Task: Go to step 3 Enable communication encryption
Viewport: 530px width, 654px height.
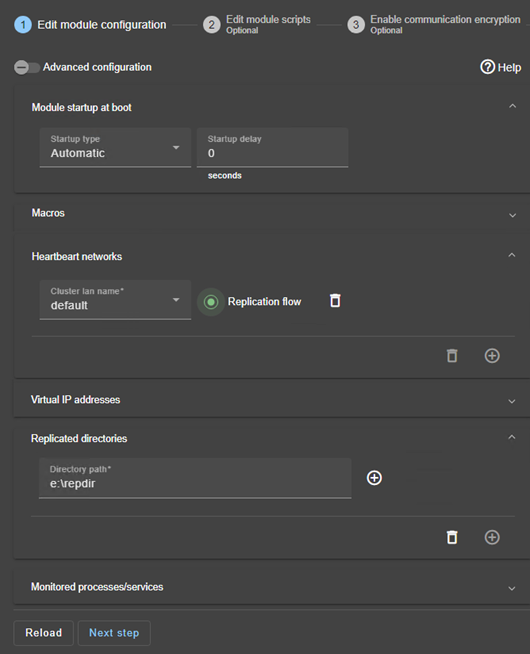Action: pyautogui.click(x=434, y=25)
